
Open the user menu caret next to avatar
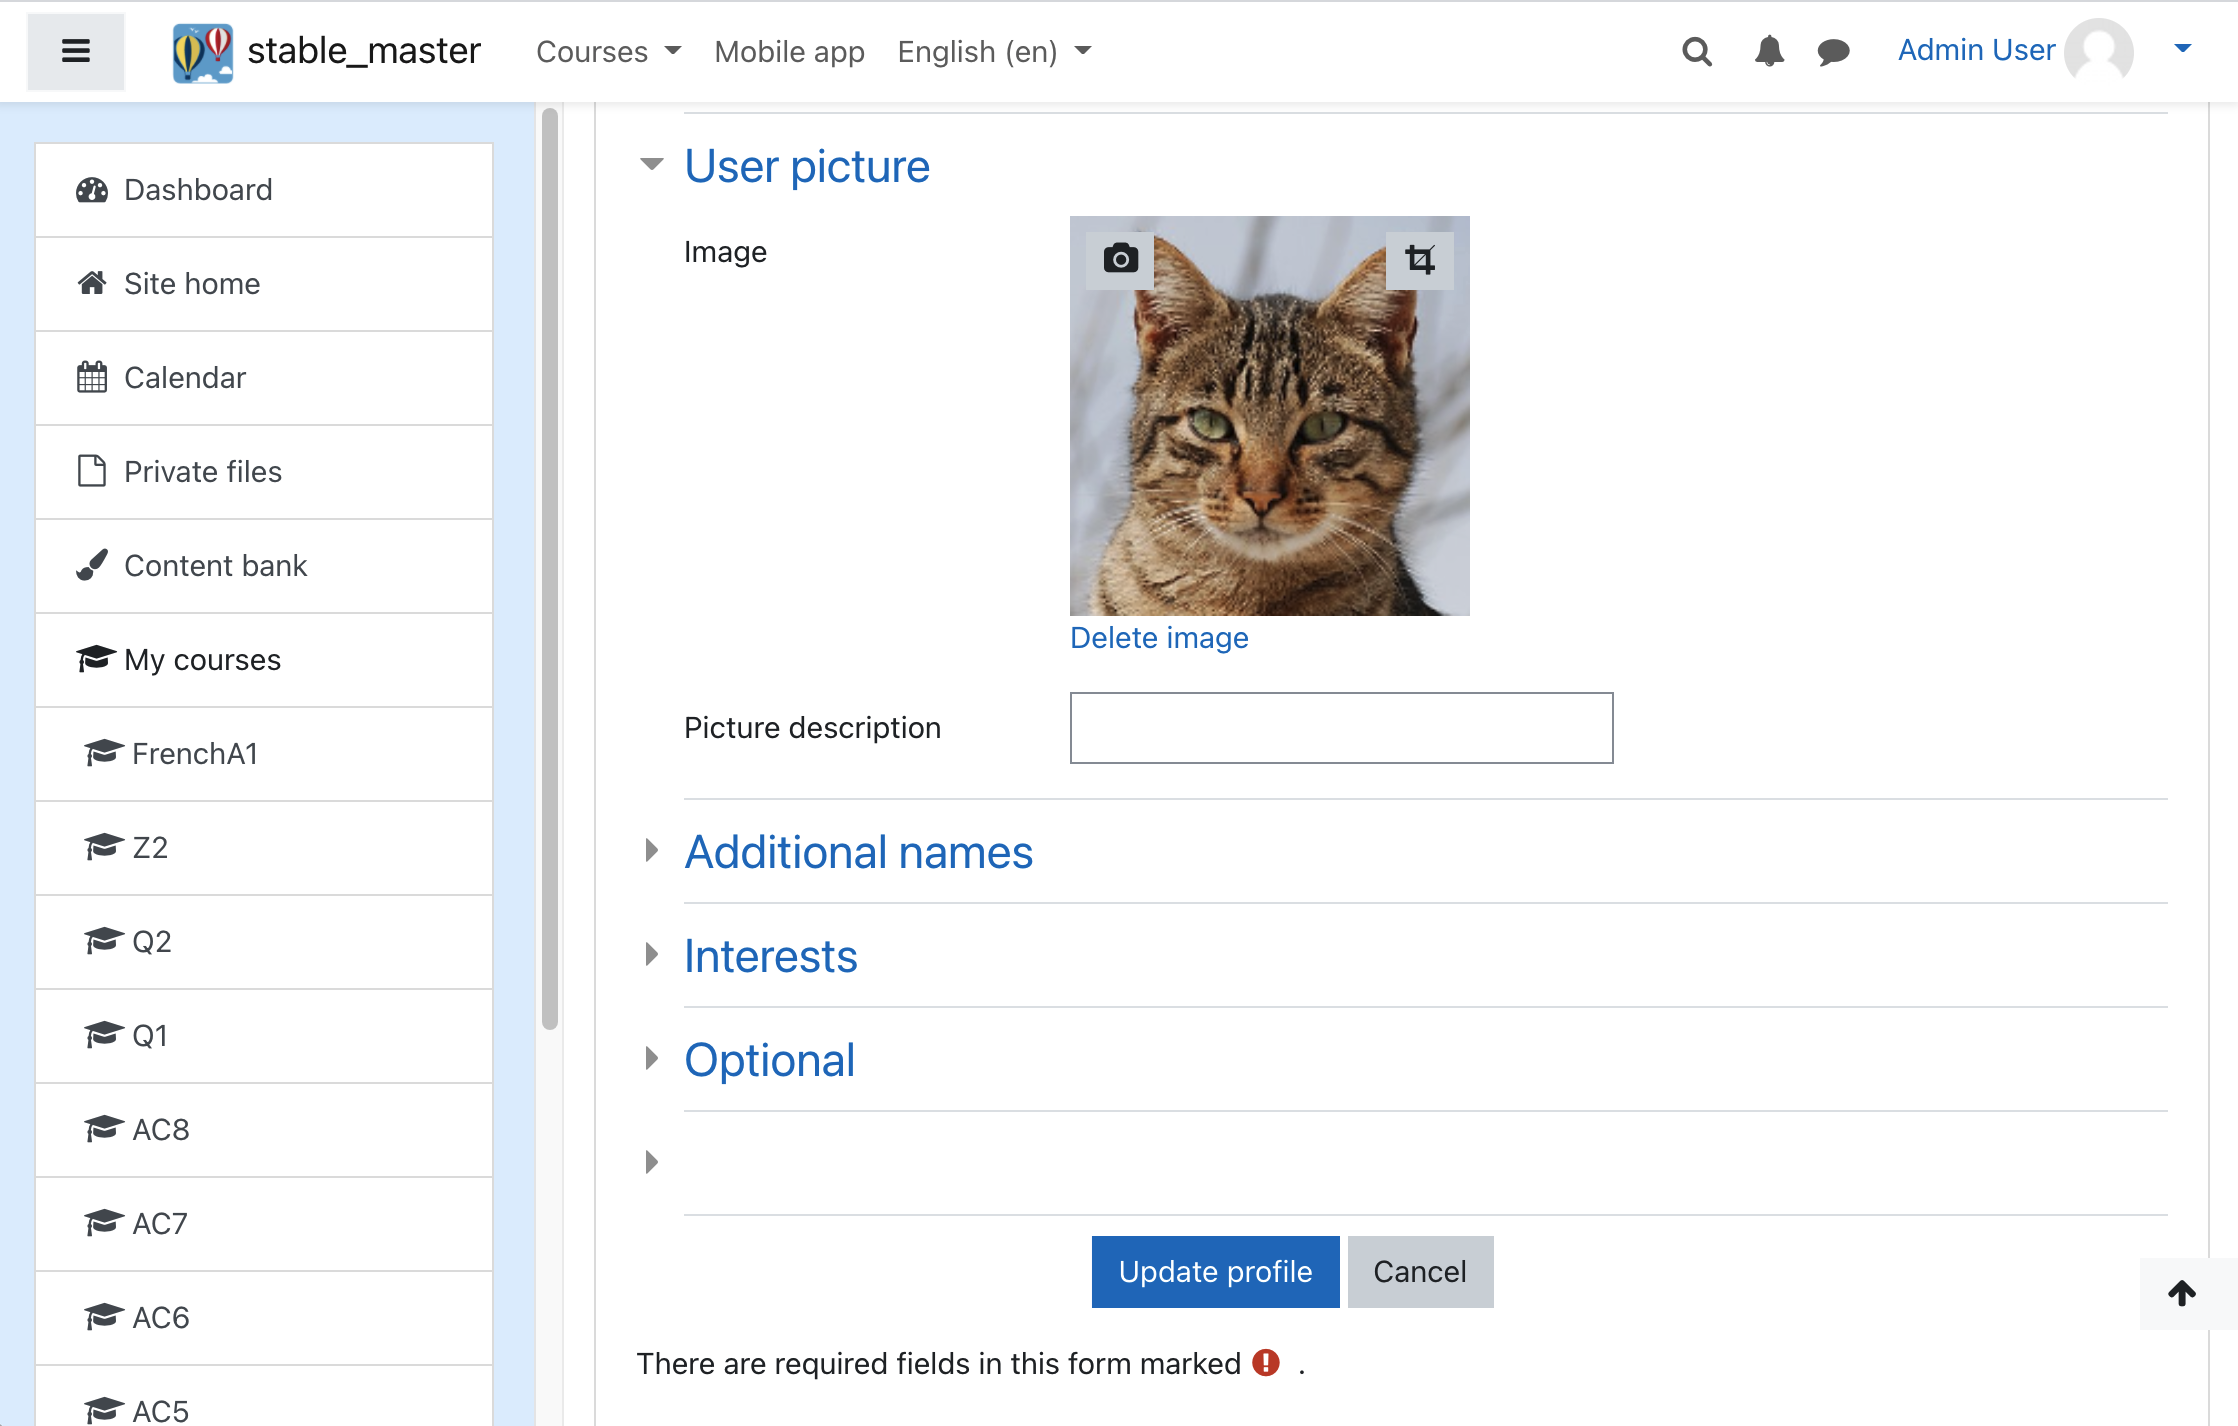[2183, 48]
